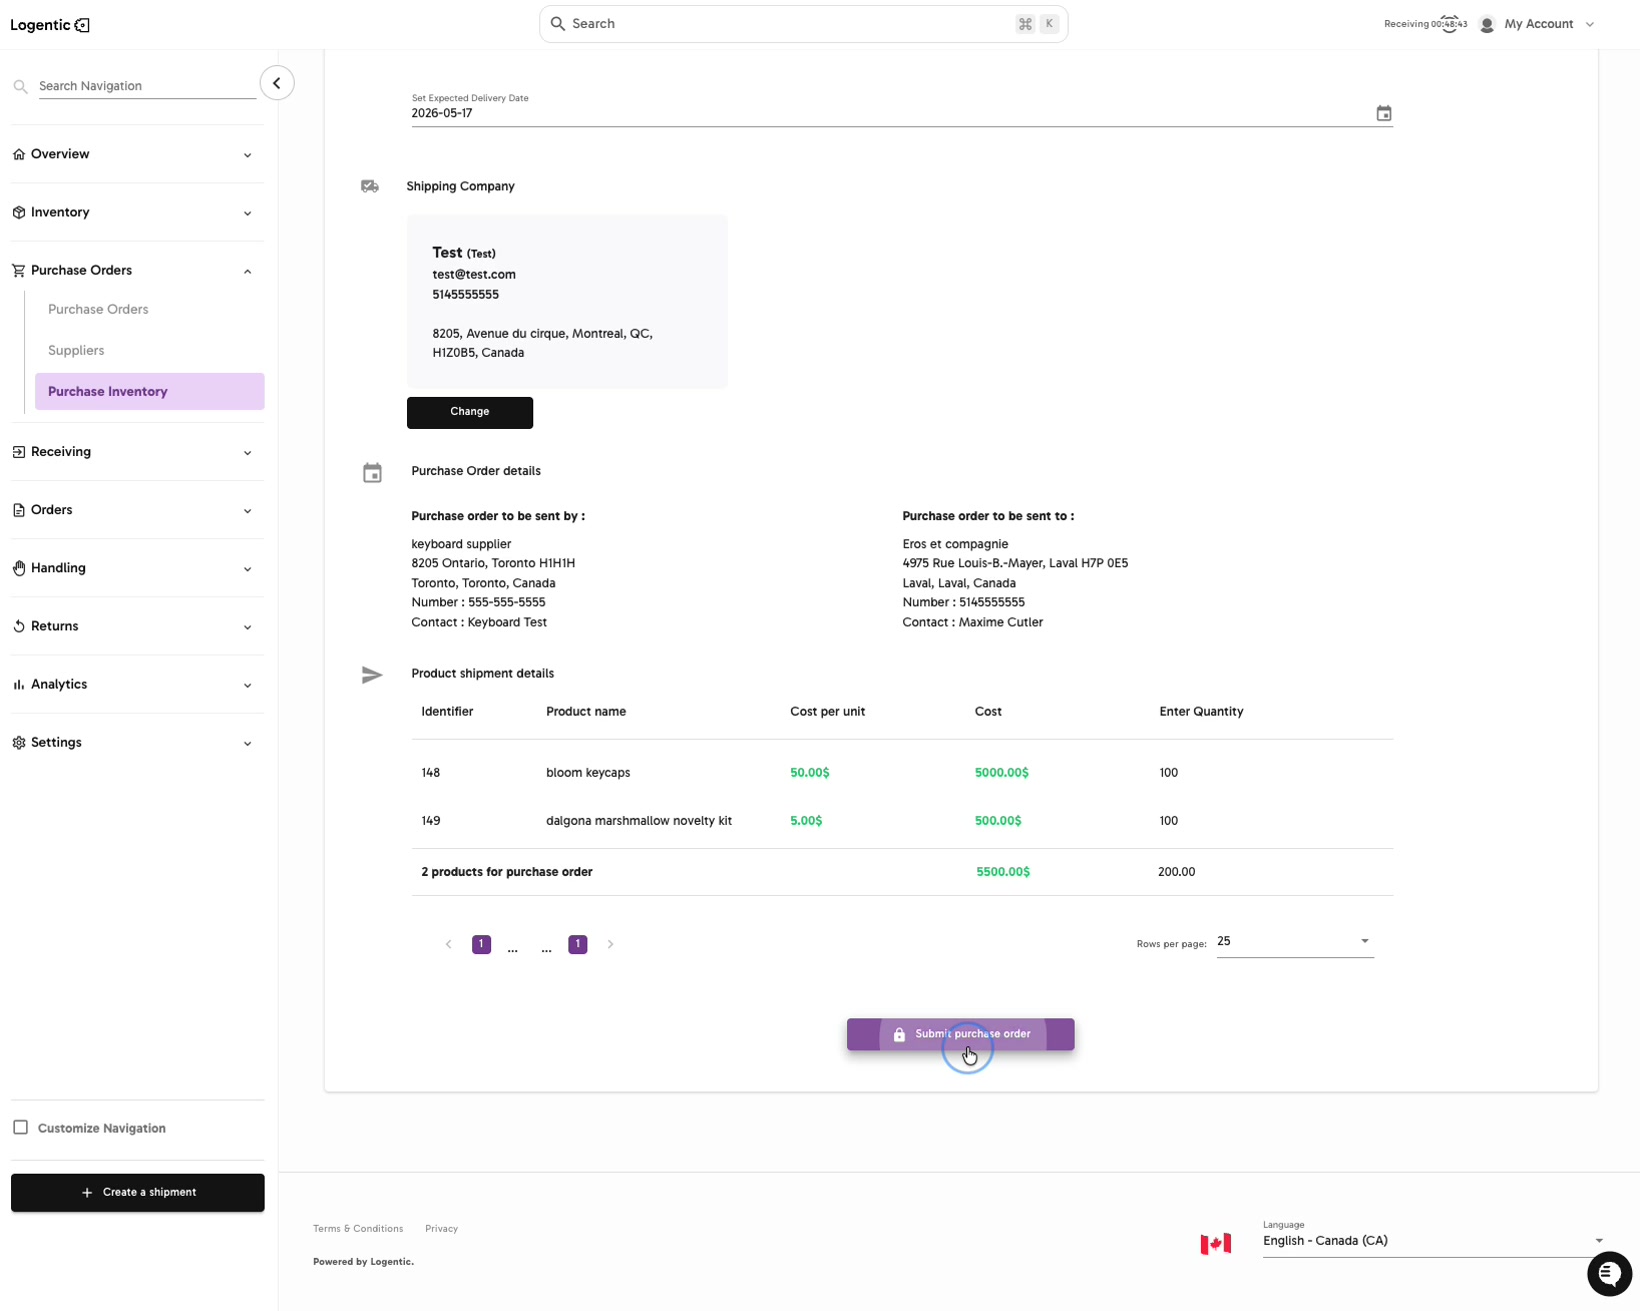Screen dimensions: 1640x1311
Task: Open the Returns navigation section
Action: coord(137,626)
